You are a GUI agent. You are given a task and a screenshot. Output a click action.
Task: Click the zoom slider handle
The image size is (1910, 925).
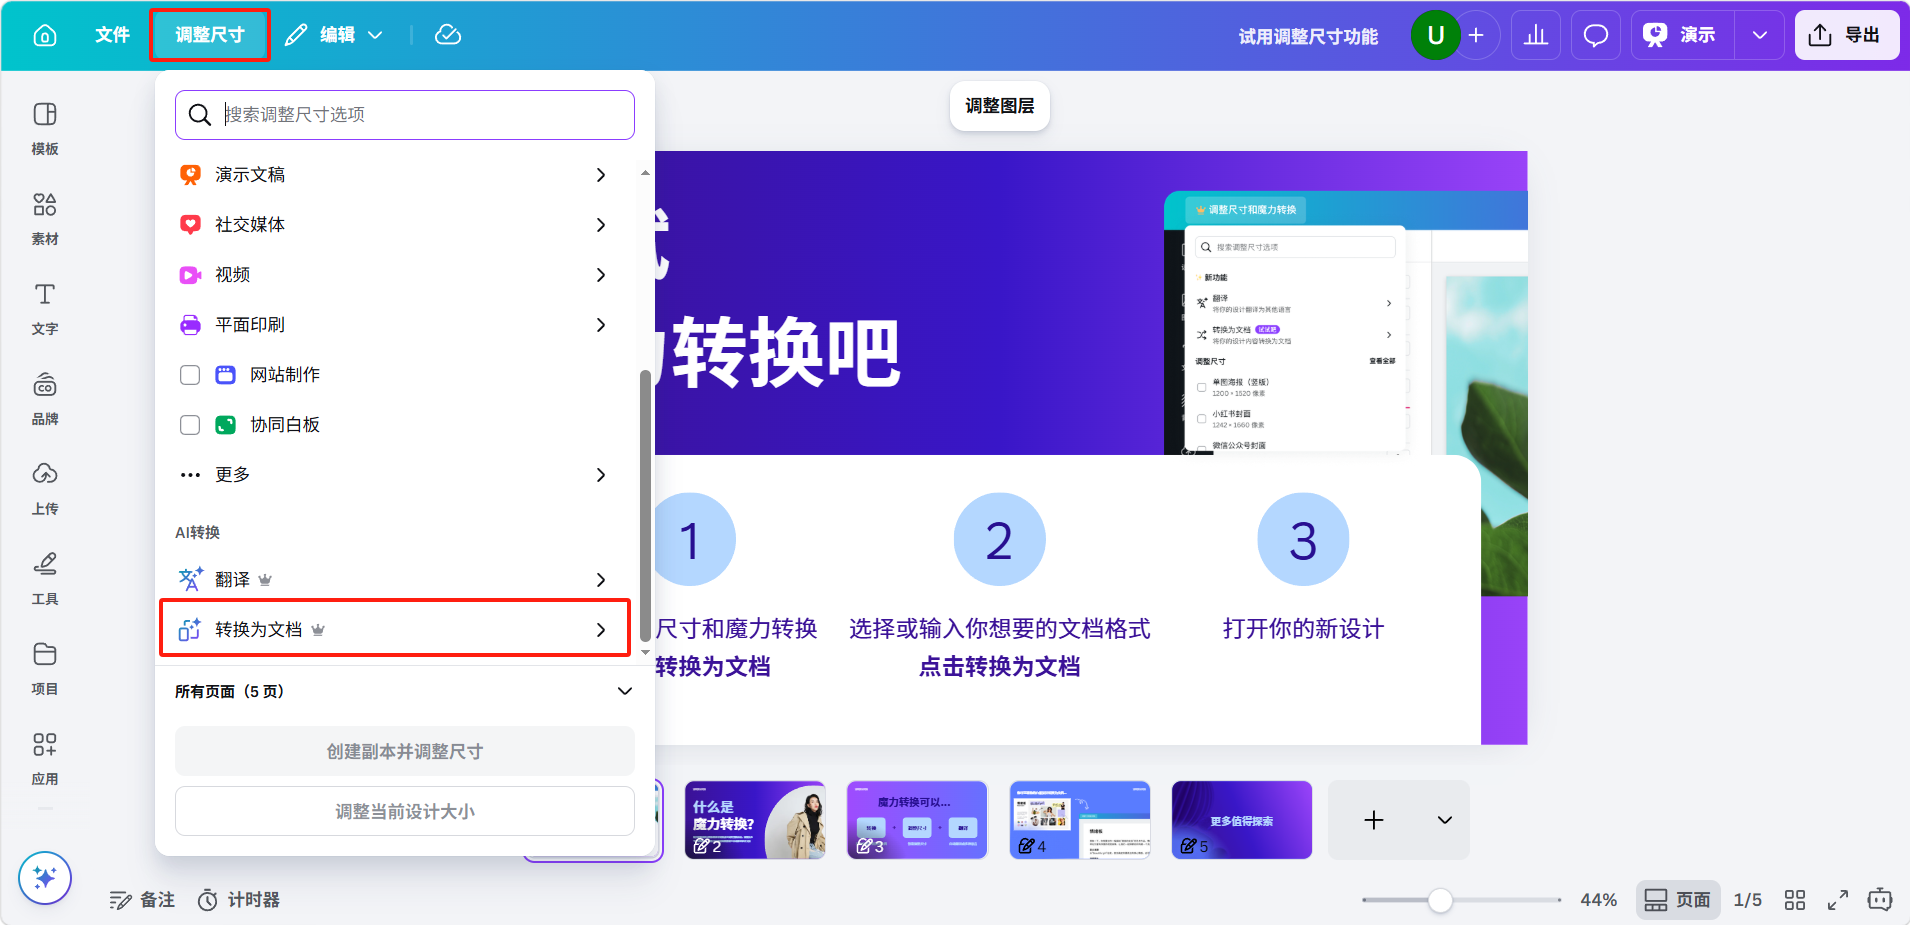pyautogui.click(x=1440, y=900)
